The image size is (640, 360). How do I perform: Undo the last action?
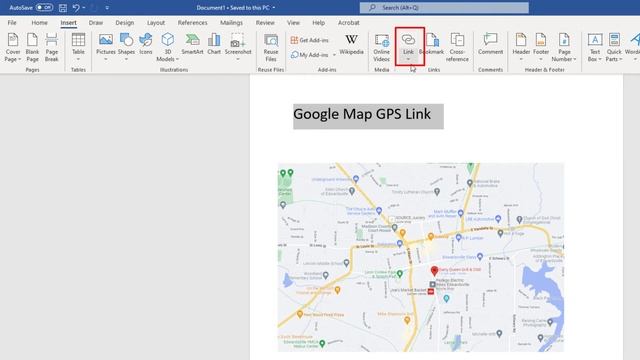click(x=76, y=8)
